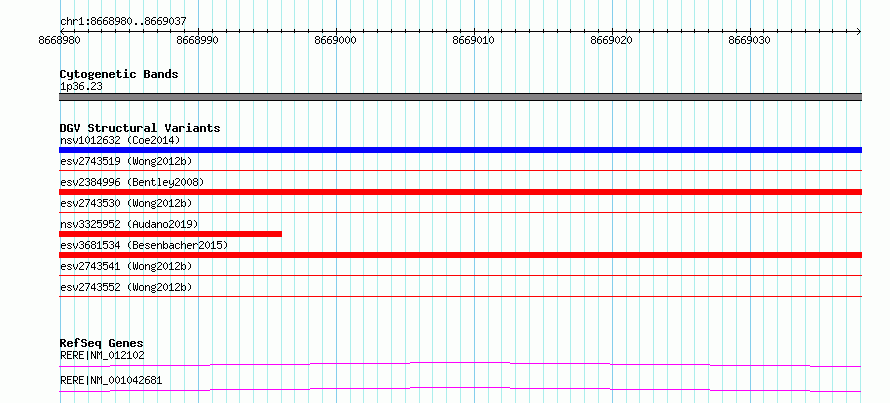Click the nsv1012632 (Coe2014) blue variant bar

point(460,150)
